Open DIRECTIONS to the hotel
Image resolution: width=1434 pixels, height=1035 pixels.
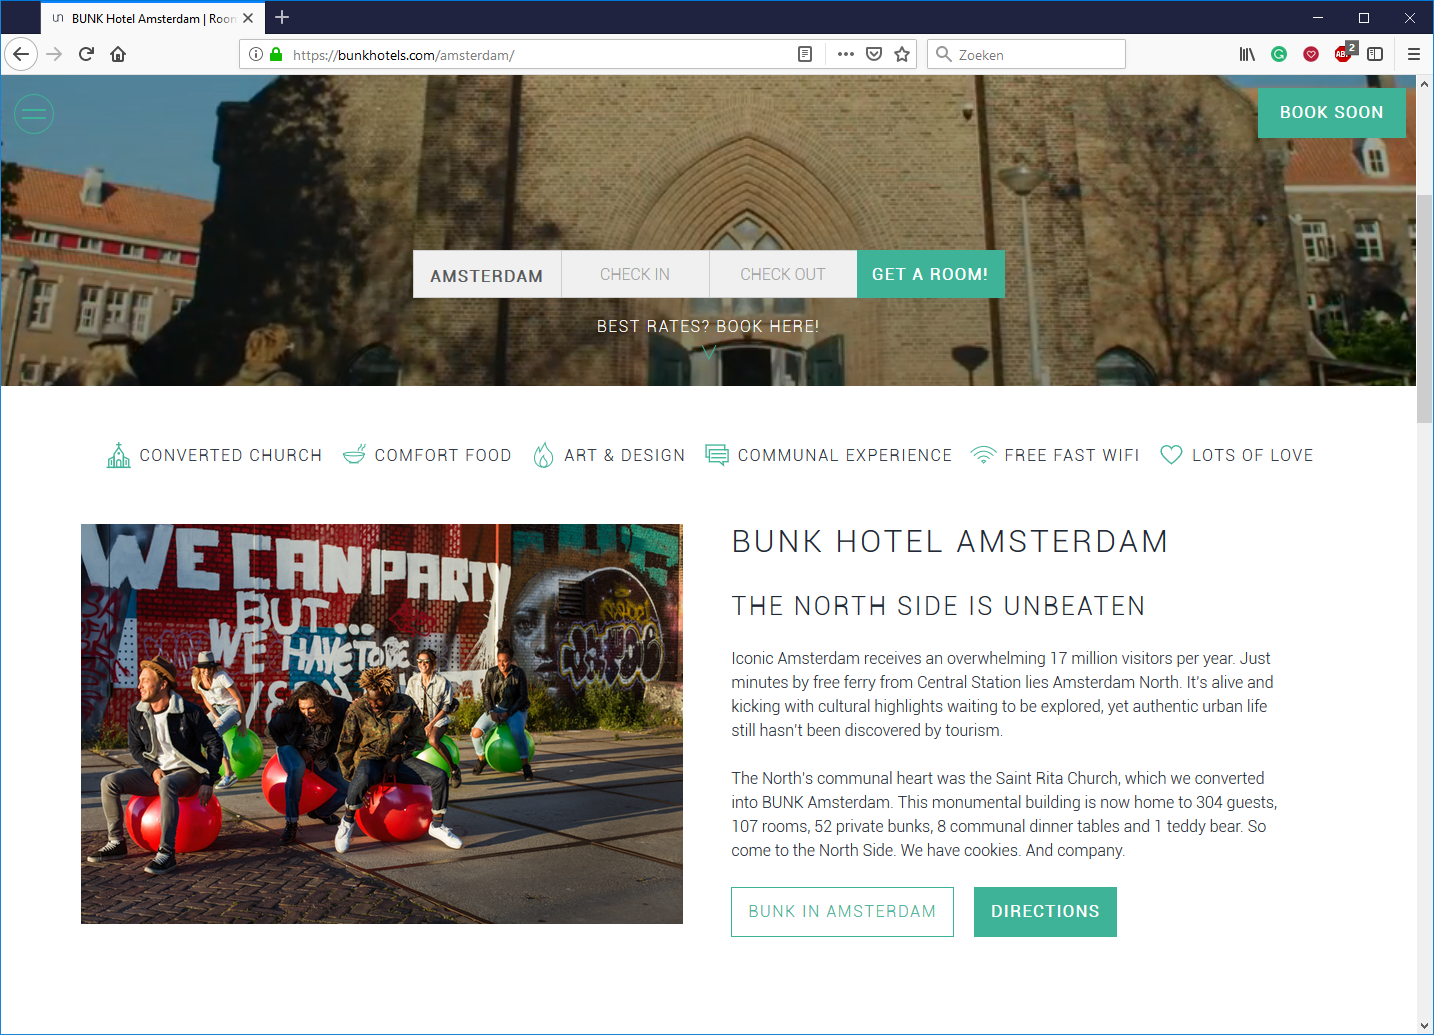pyautogui.click(x=1045, y=912)
